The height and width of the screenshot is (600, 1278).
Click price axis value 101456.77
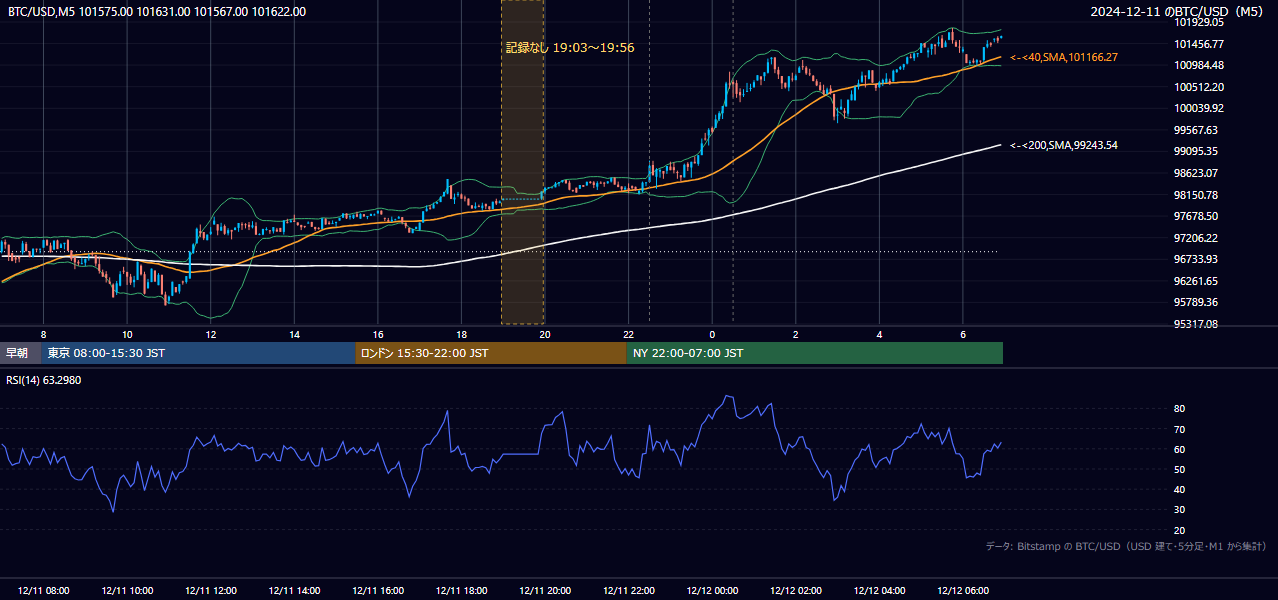click(1198, 44)
